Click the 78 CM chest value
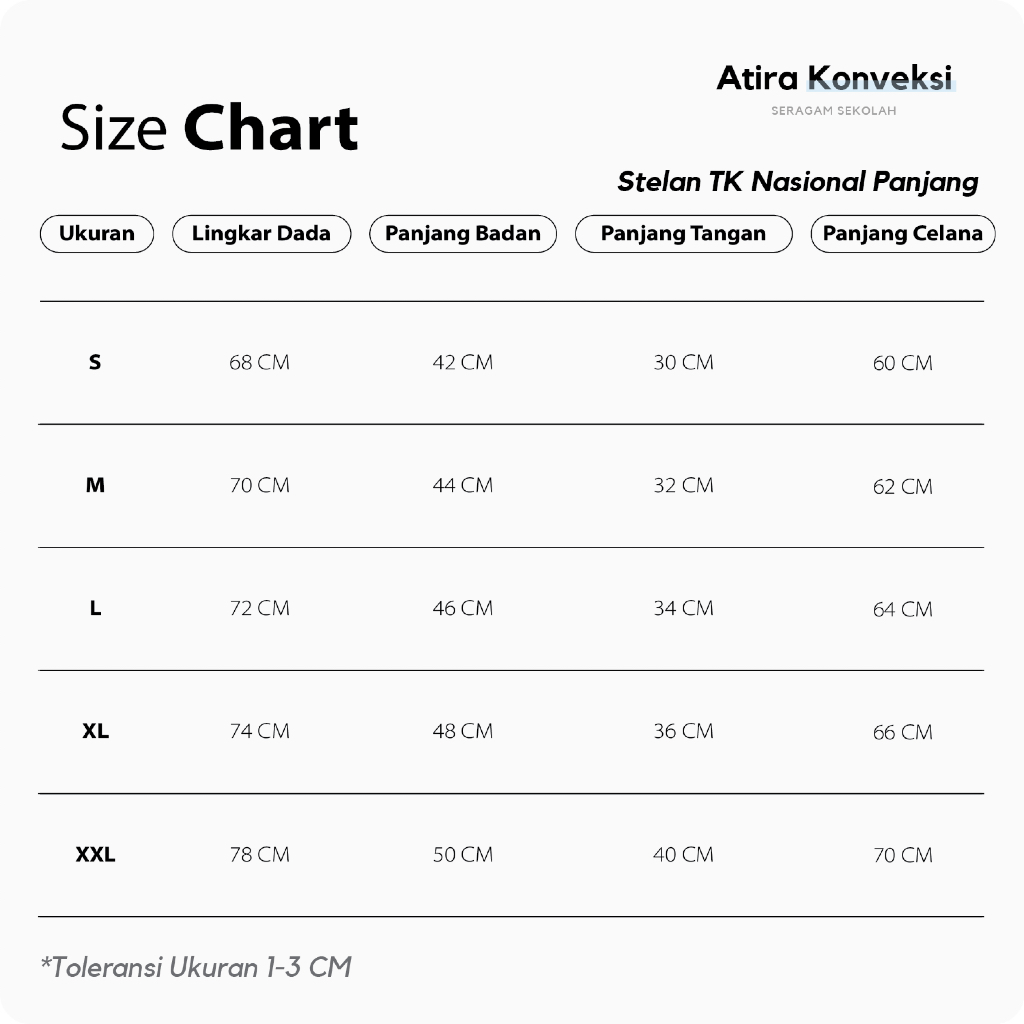Image resolution: width=1024 pixels, height=1024 pixels. pos(259,855)
